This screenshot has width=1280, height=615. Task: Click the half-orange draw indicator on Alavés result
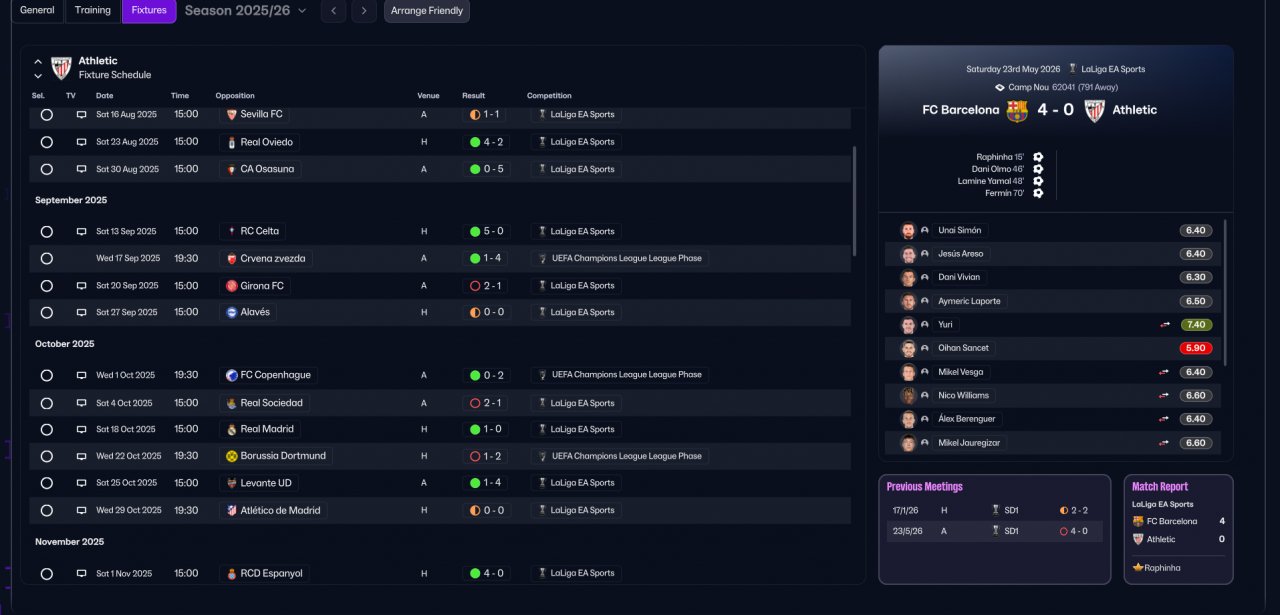(475, 312)
